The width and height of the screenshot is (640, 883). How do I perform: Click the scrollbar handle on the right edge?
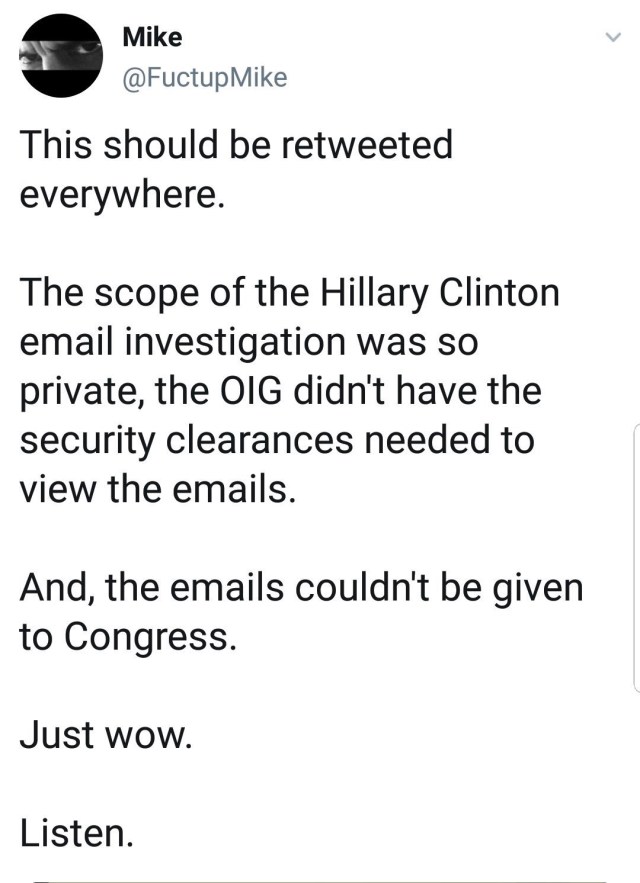pyautogui.click(x=635, y=556)
